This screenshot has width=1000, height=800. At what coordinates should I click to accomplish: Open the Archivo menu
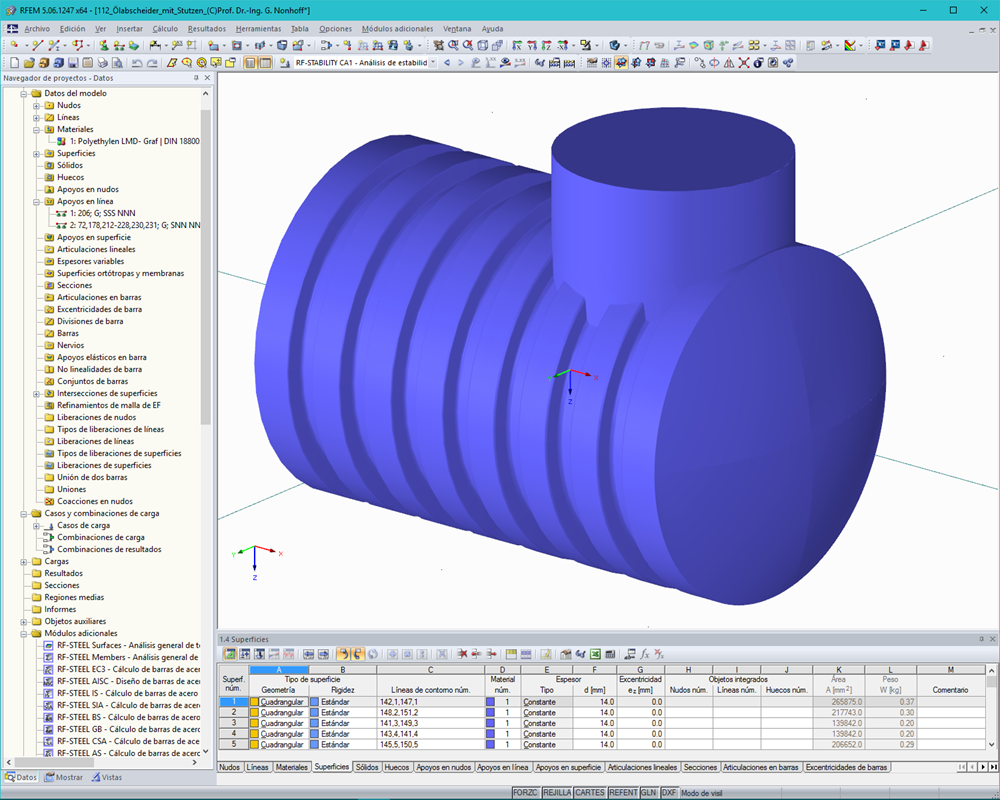pyautogui.click(x=37, y=29)
